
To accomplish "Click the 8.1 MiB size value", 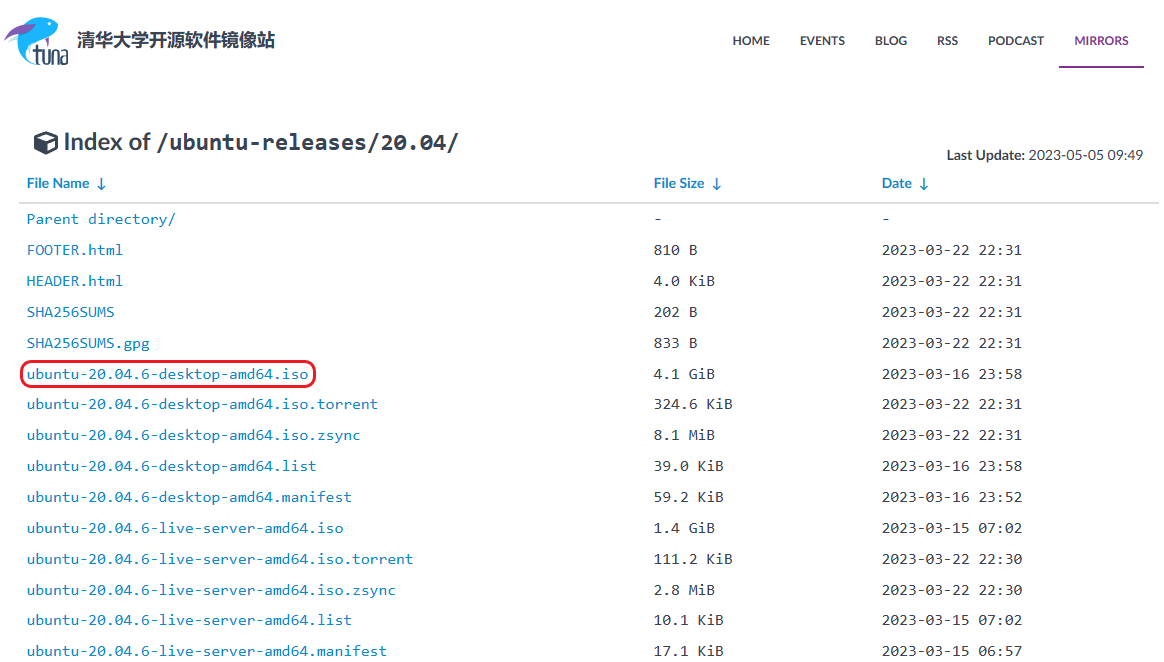I will point(684,436).
